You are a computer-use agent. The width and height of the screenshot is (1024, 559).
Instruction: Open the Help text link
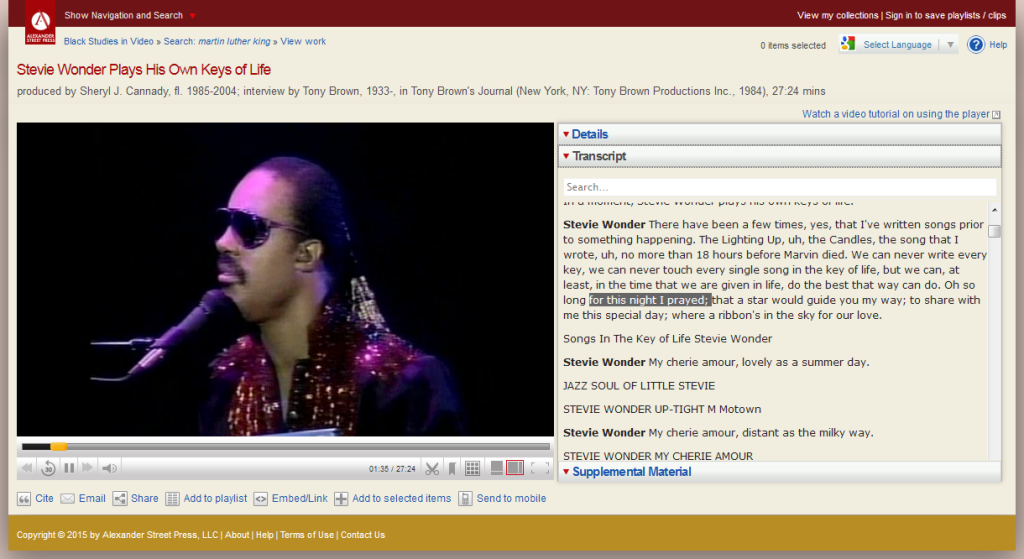coord(998,44)
